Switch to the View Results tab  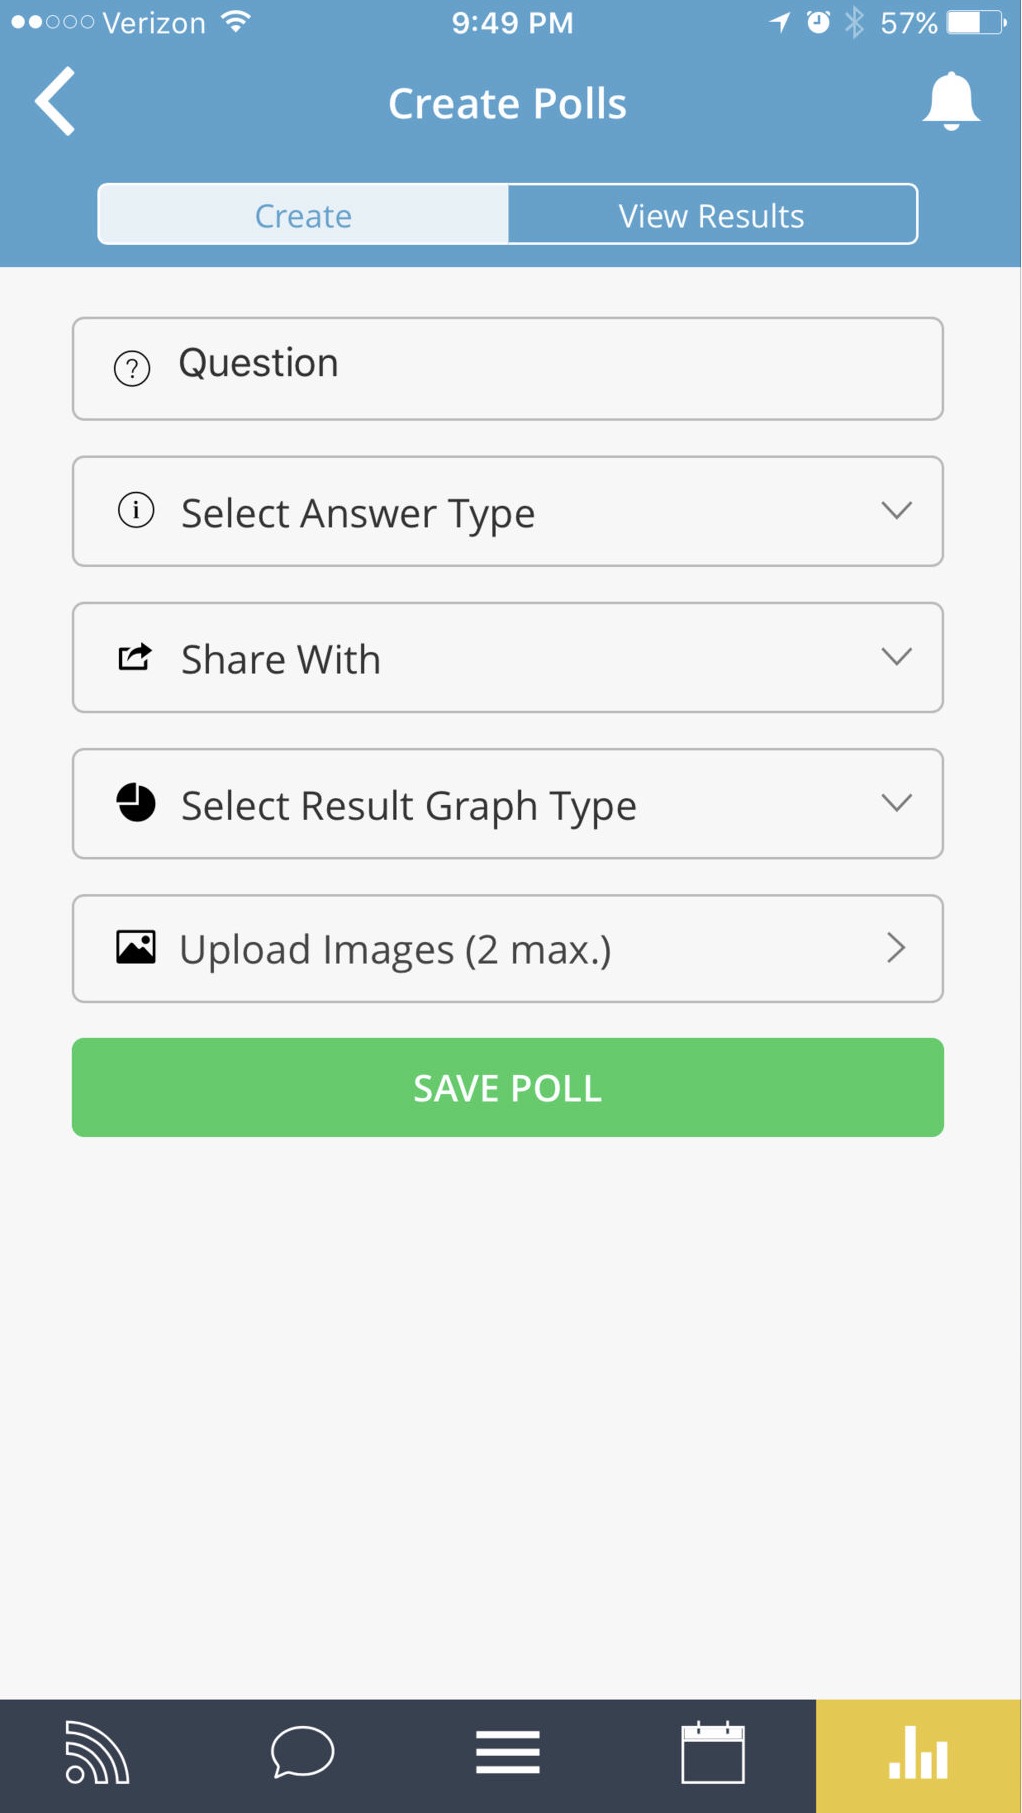click(x=711, y=215)
